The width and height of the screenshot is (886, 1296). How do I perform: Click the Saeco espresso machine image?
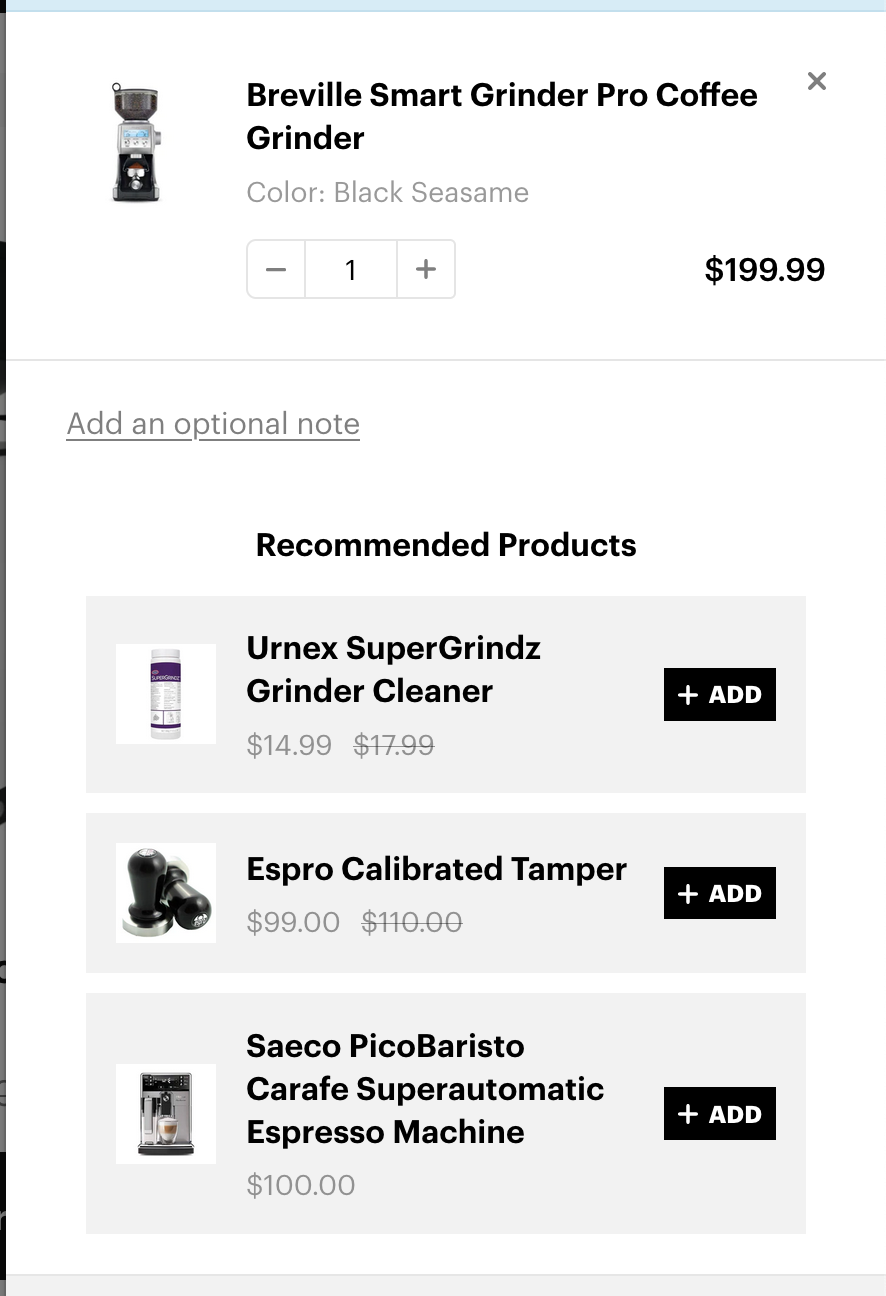(166, 1113)
